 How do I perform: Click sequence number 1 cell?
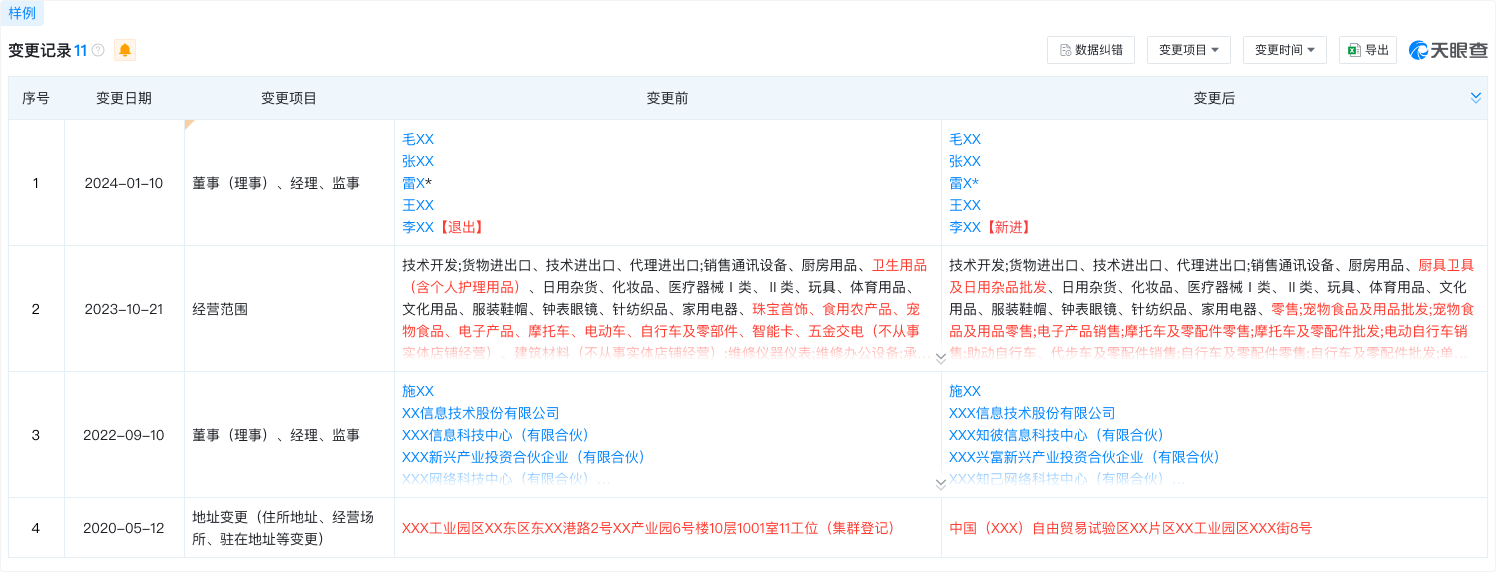tap(36, 183)
